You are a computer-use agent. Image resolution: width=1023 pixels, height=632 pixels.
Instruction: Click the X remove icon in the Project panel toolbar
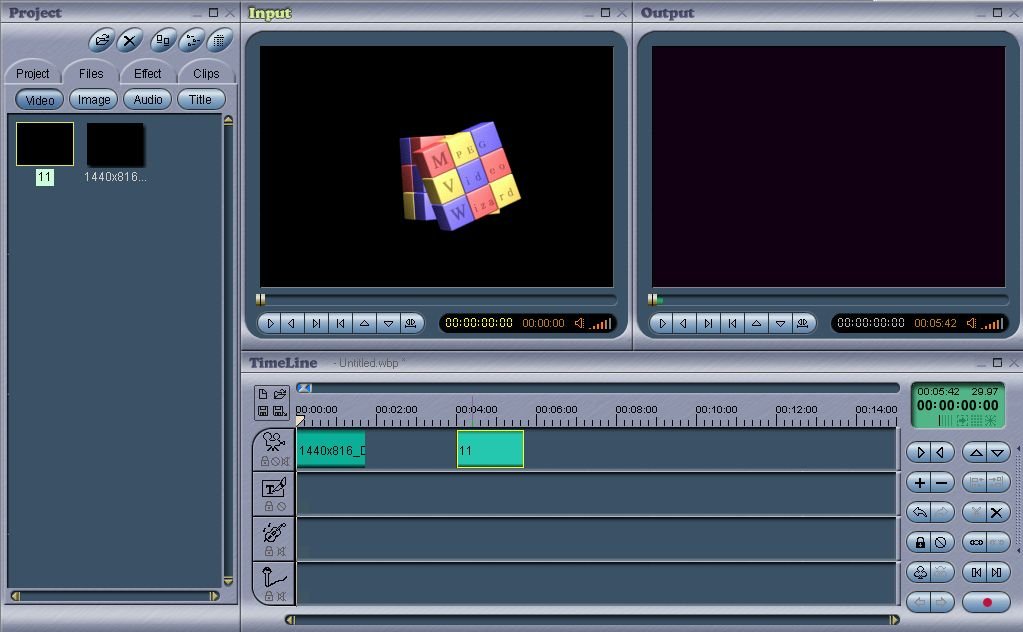(x=130, y=41)
